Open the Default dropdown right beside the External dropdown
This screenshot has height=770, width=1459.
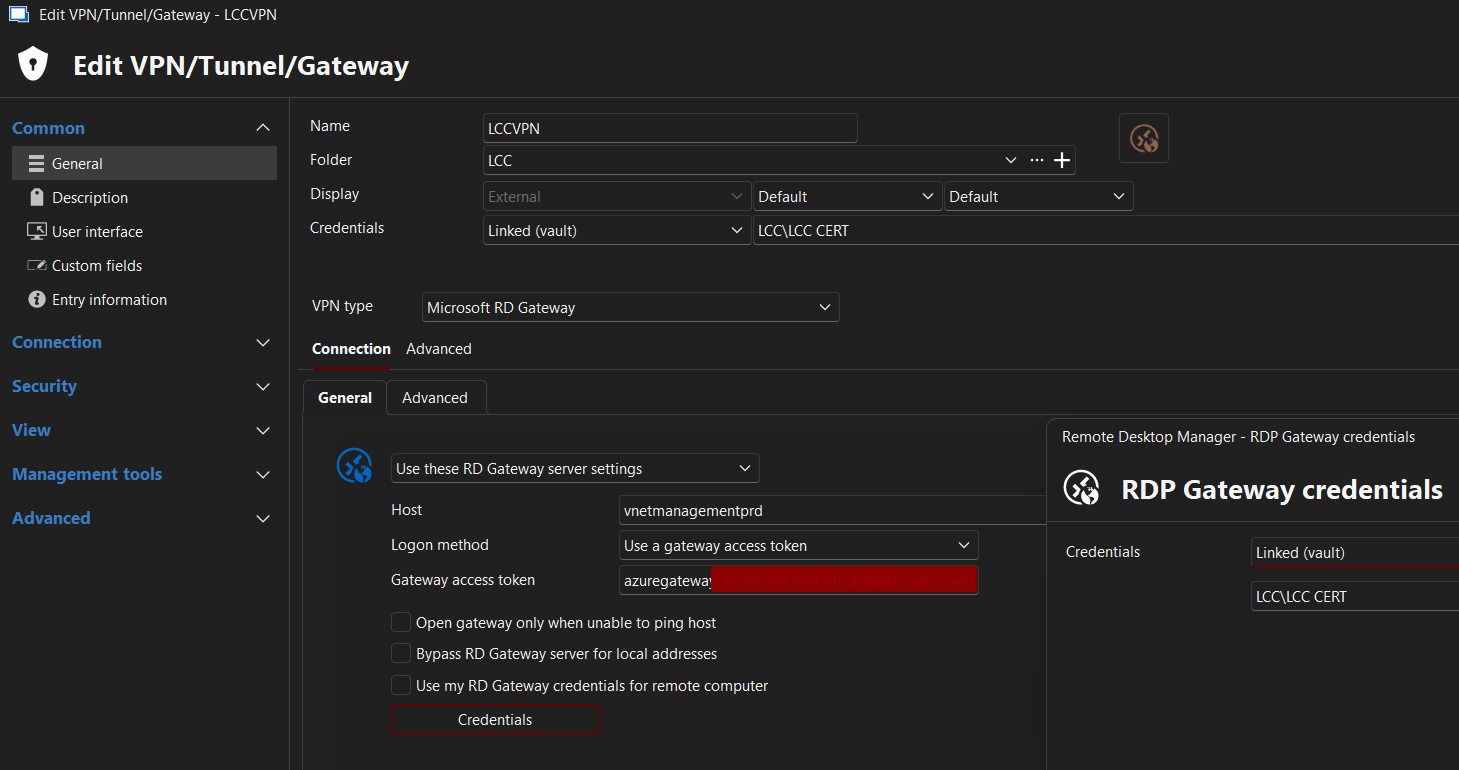tap(847, 197)
